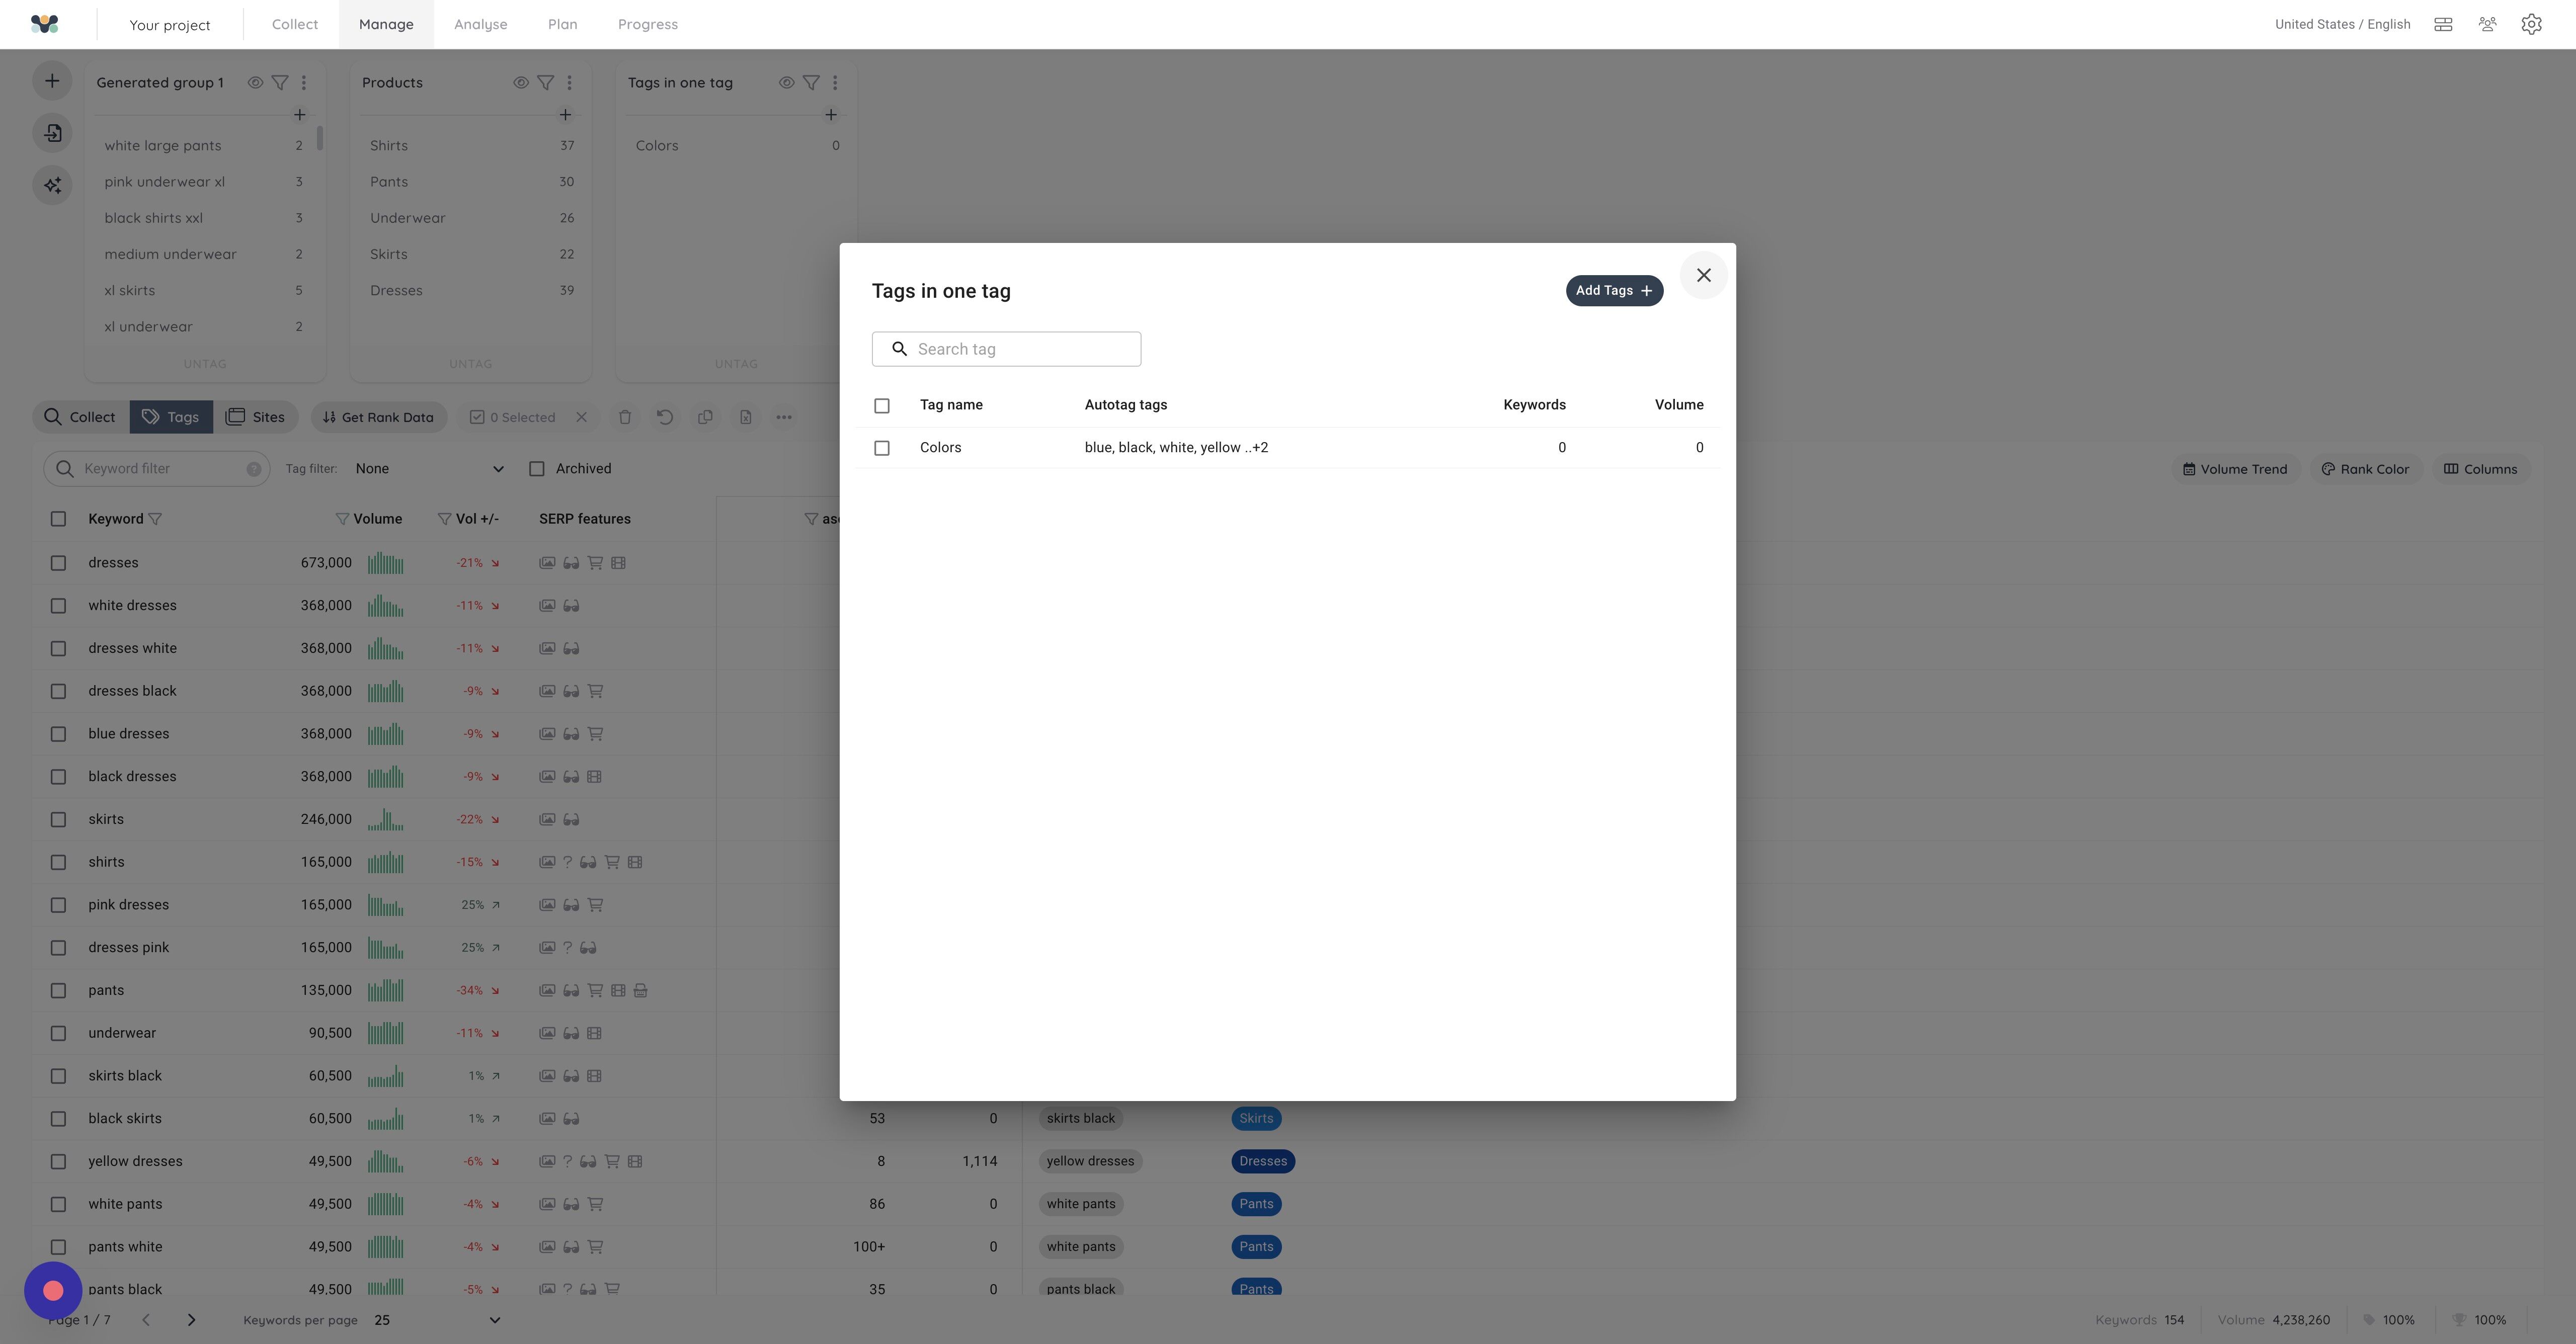Switch to the Progress tab

point(648,24)
